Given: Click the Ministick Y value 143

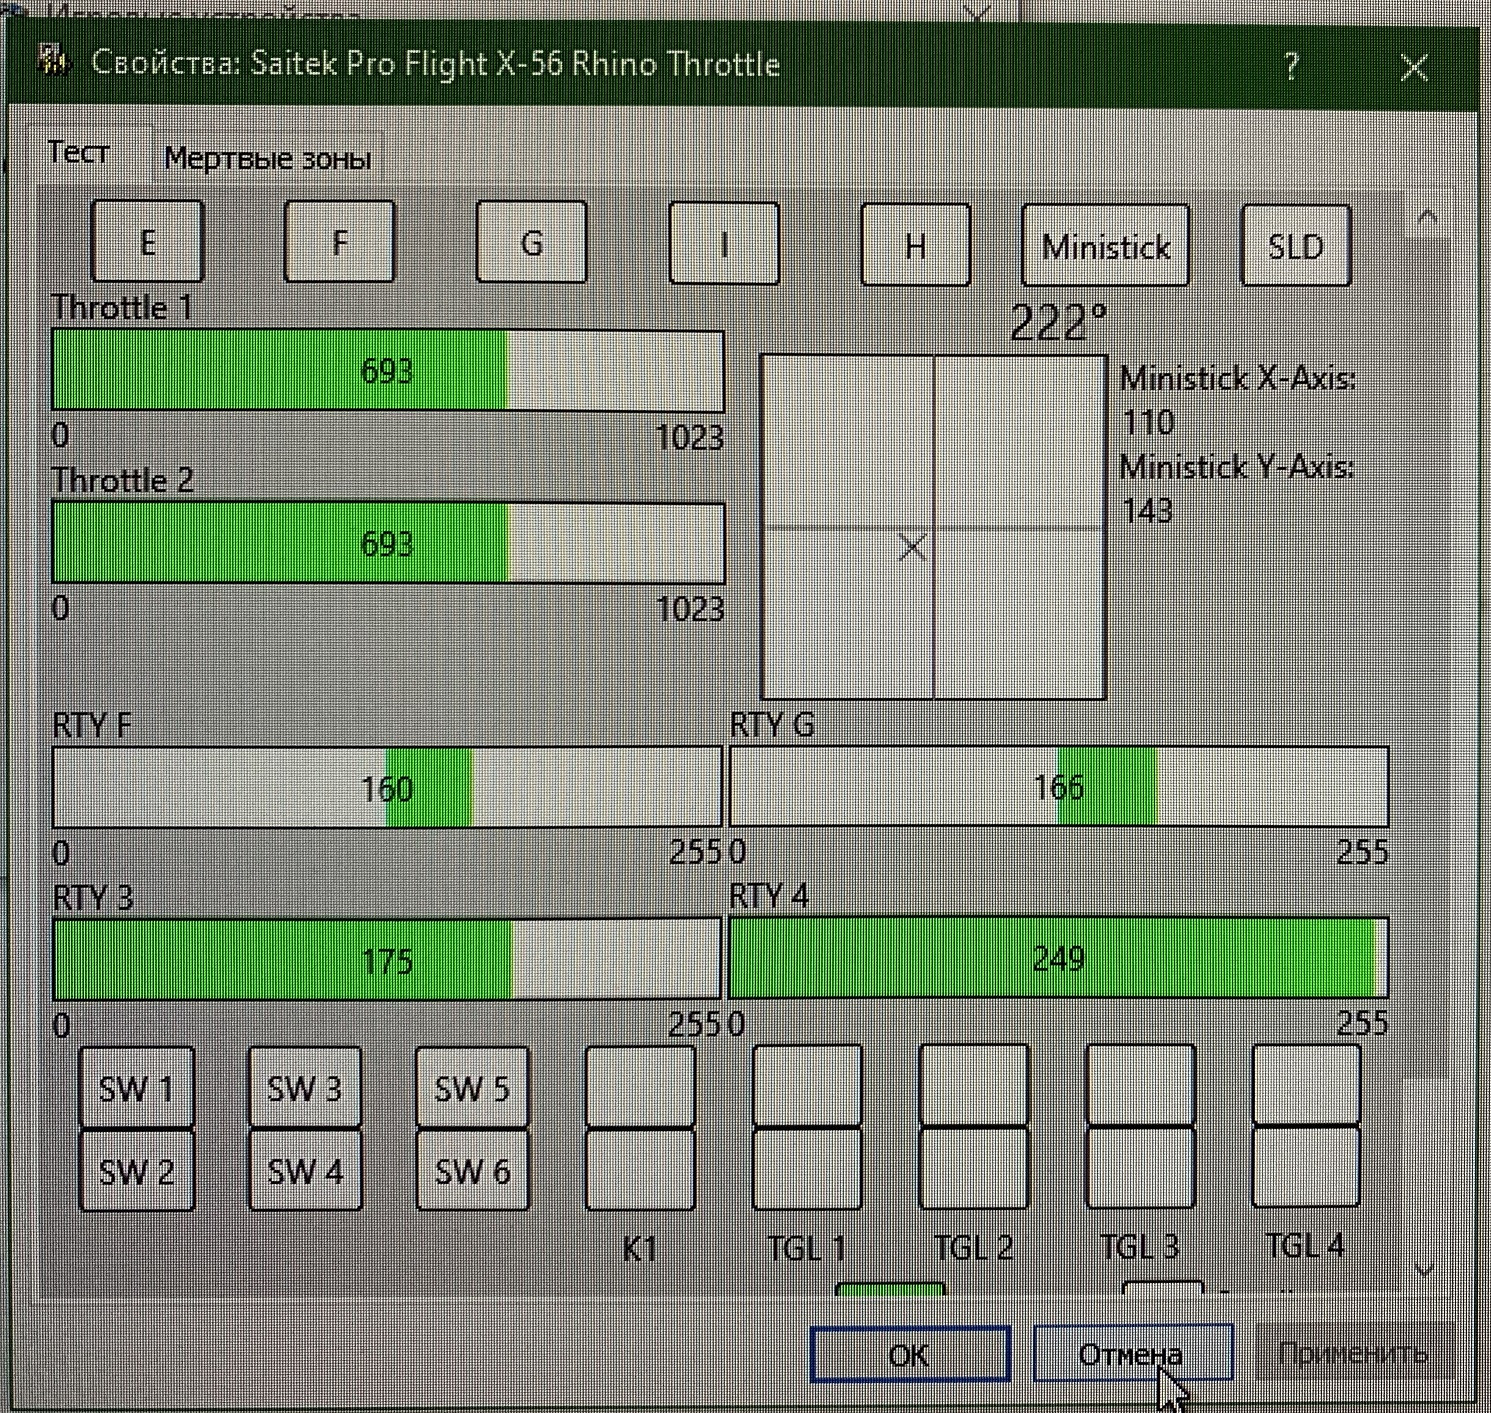Looking at the screenshot, I should 1147,511.
